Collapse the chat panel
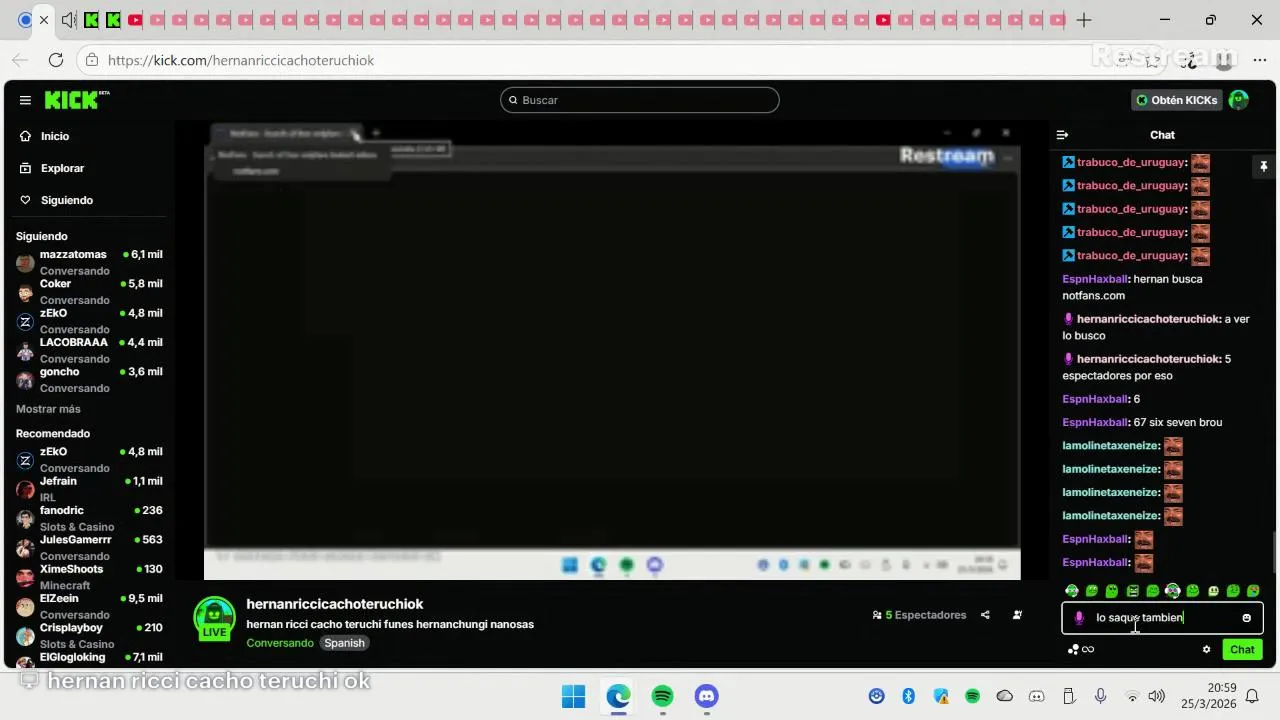Screen dimensions: 1280x720 [x=1062, y=135]
